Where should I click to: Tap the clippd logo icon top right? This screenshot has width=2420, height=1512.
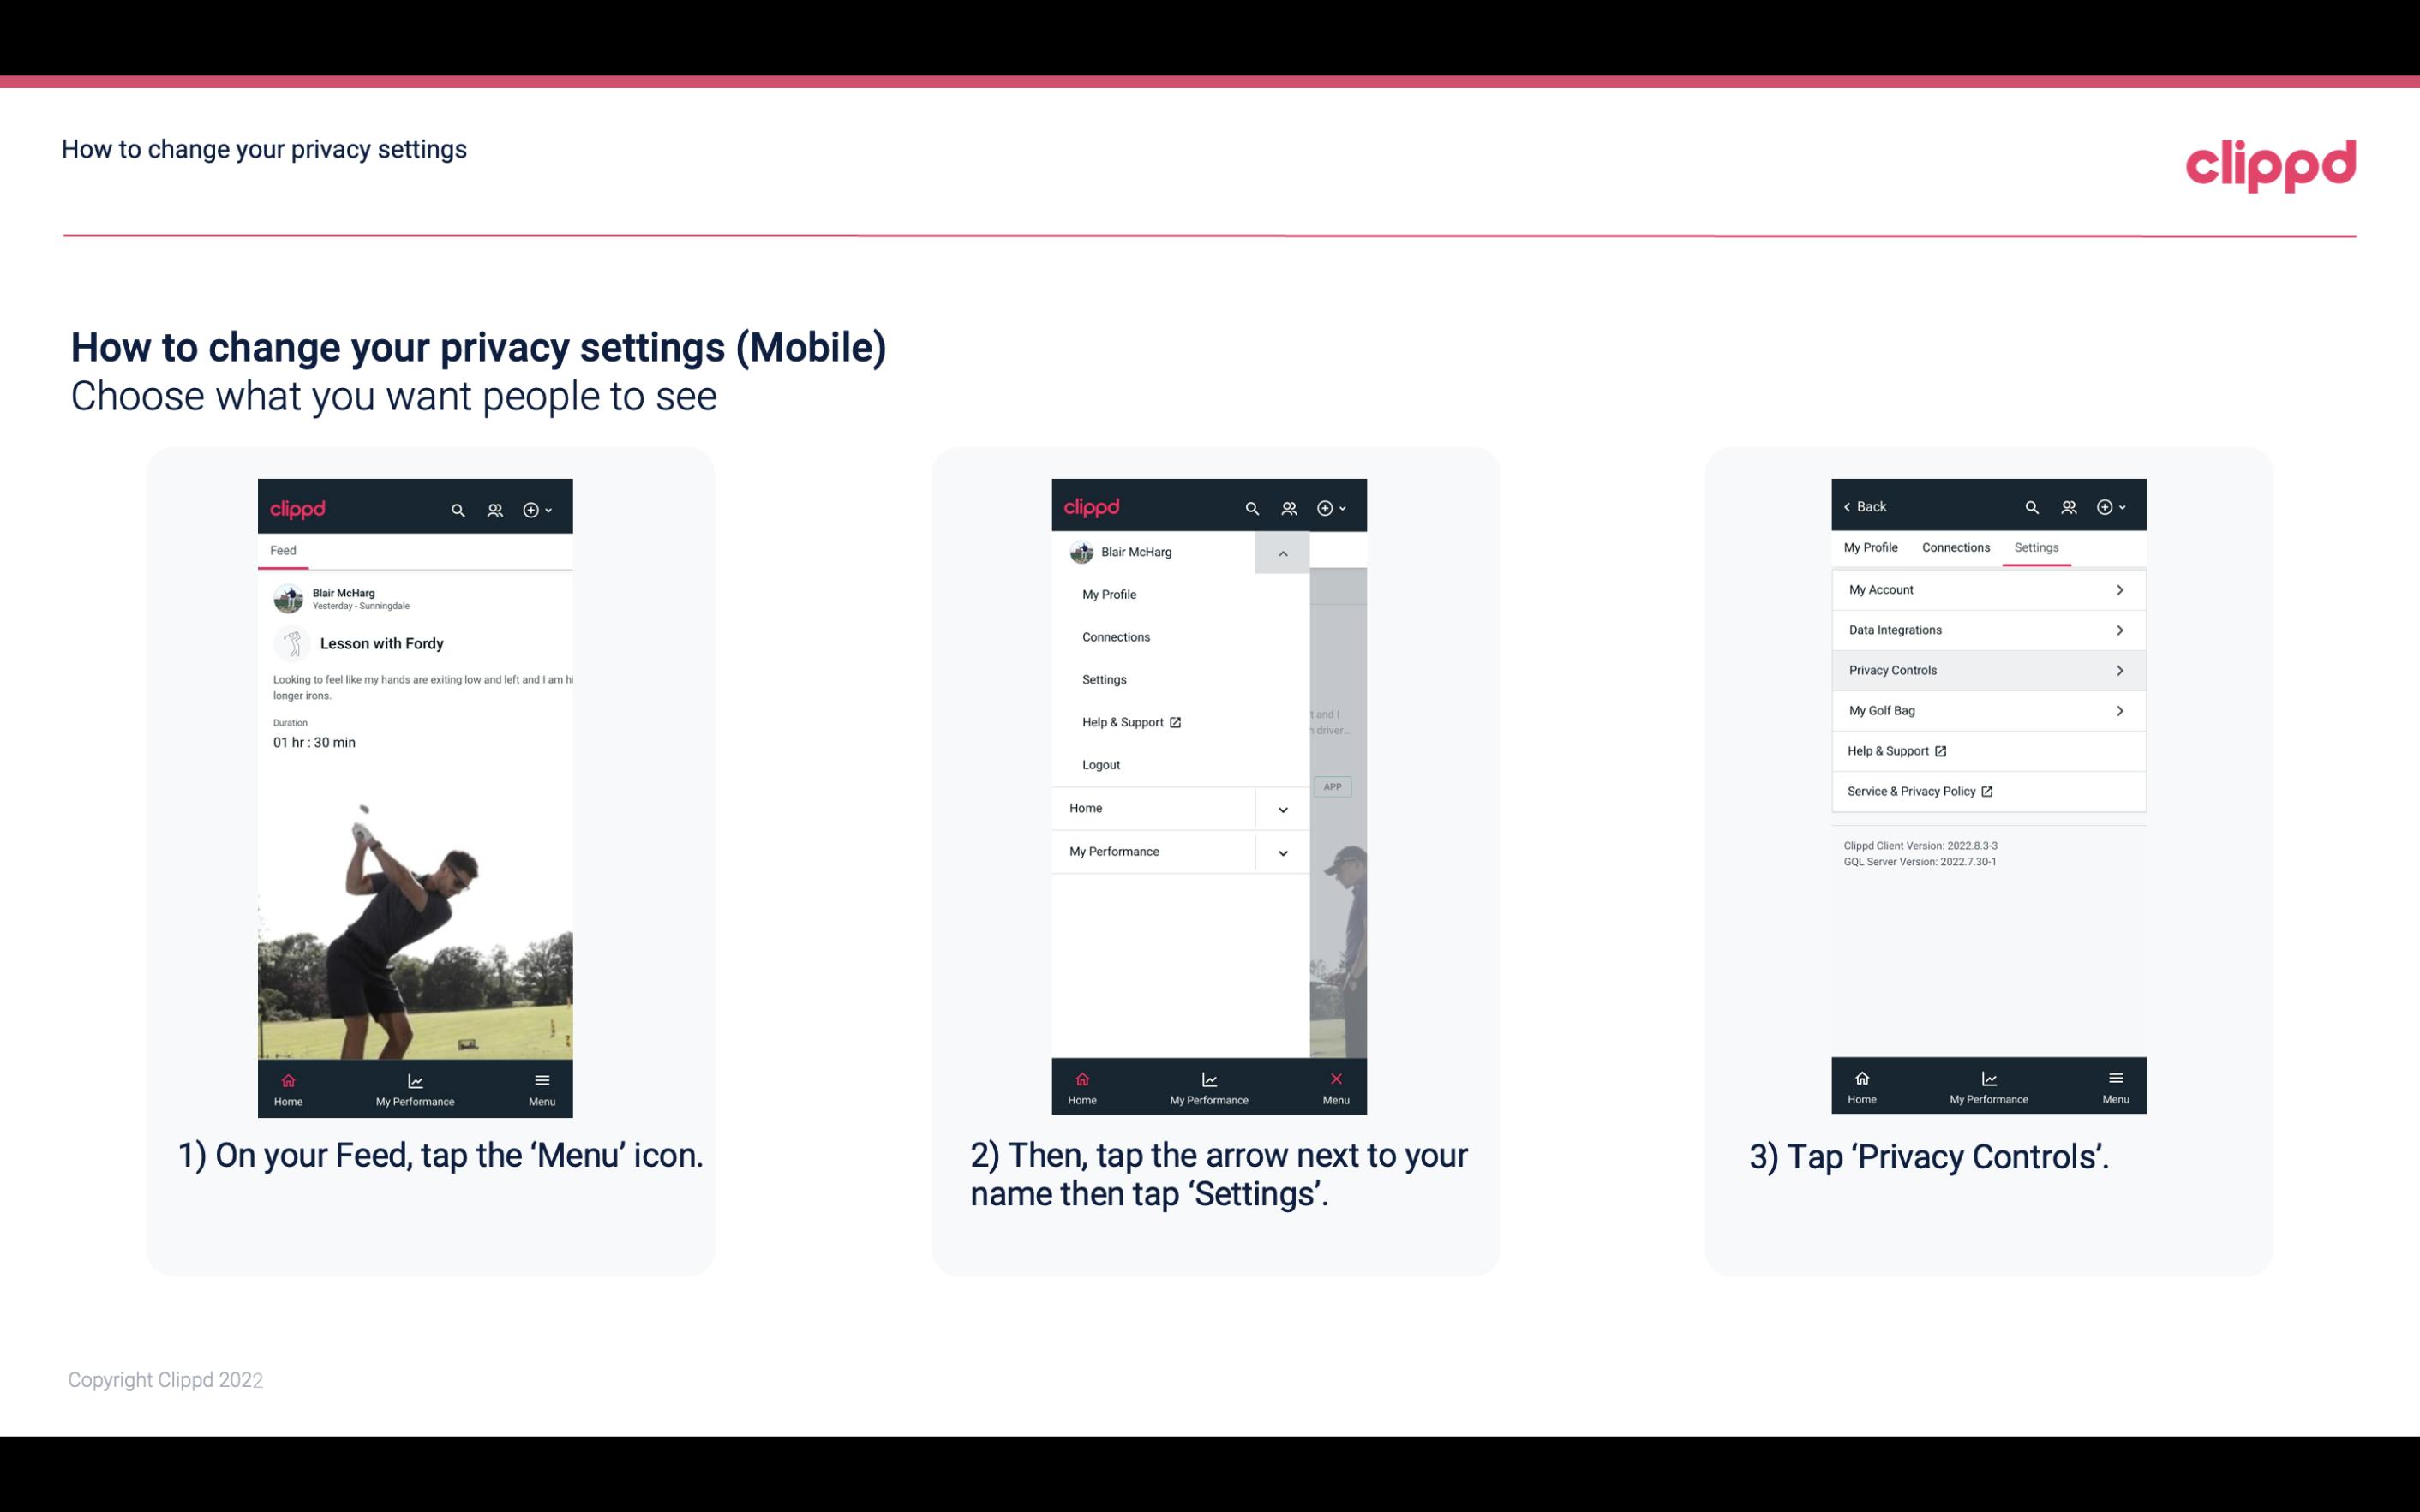[2270, 164]
